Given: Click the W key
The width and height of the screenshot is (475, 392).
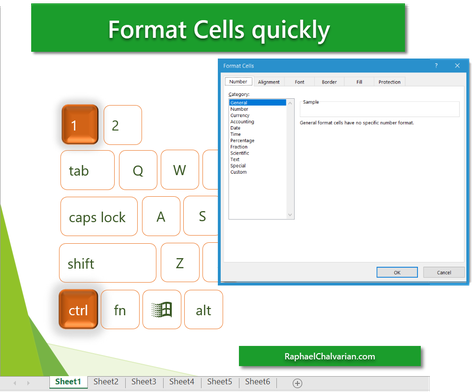Looking at the screenshot, I should (x=180, y=170).
